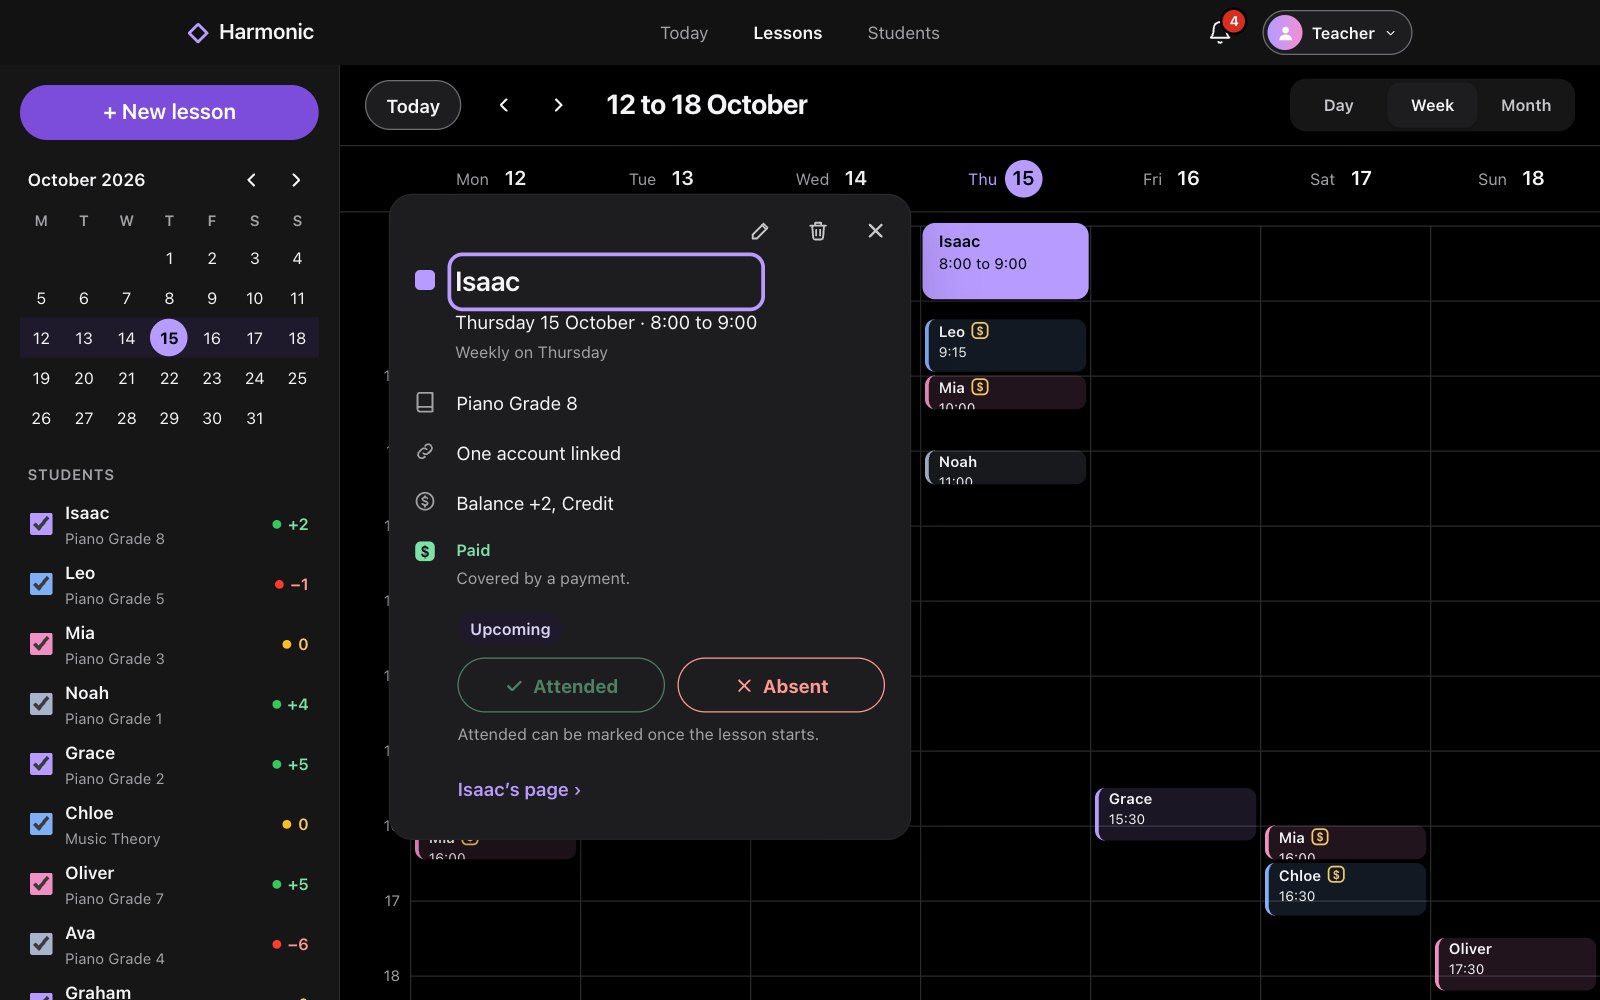Toggle Mia student checkbox
The width and height of the screenshot is (1600, 1000).
pyautogui.click(x=41, y=643)
